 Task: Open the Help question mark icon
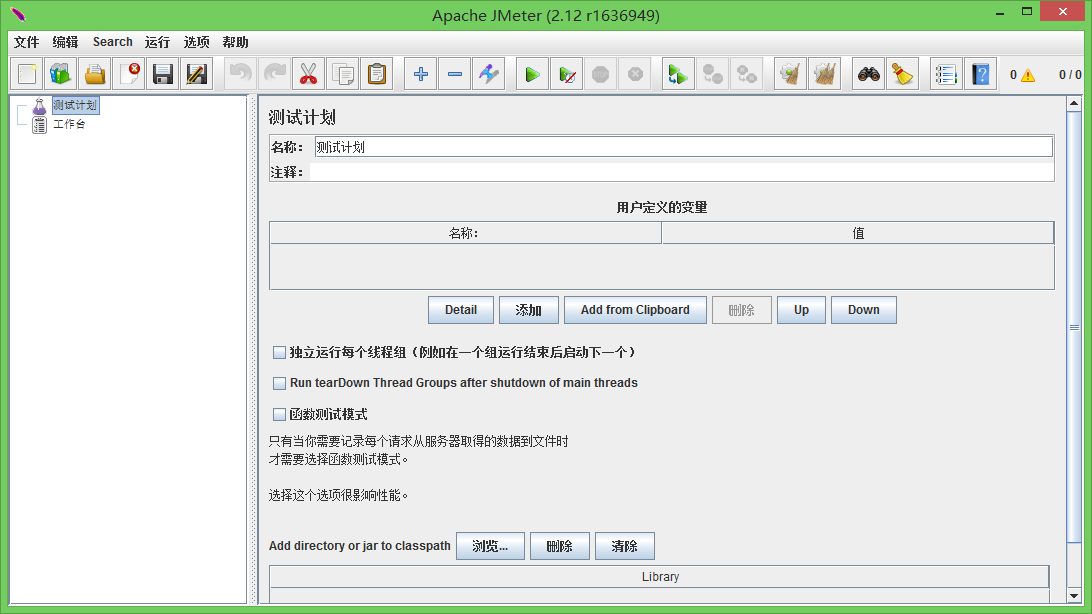coord(981,74)
